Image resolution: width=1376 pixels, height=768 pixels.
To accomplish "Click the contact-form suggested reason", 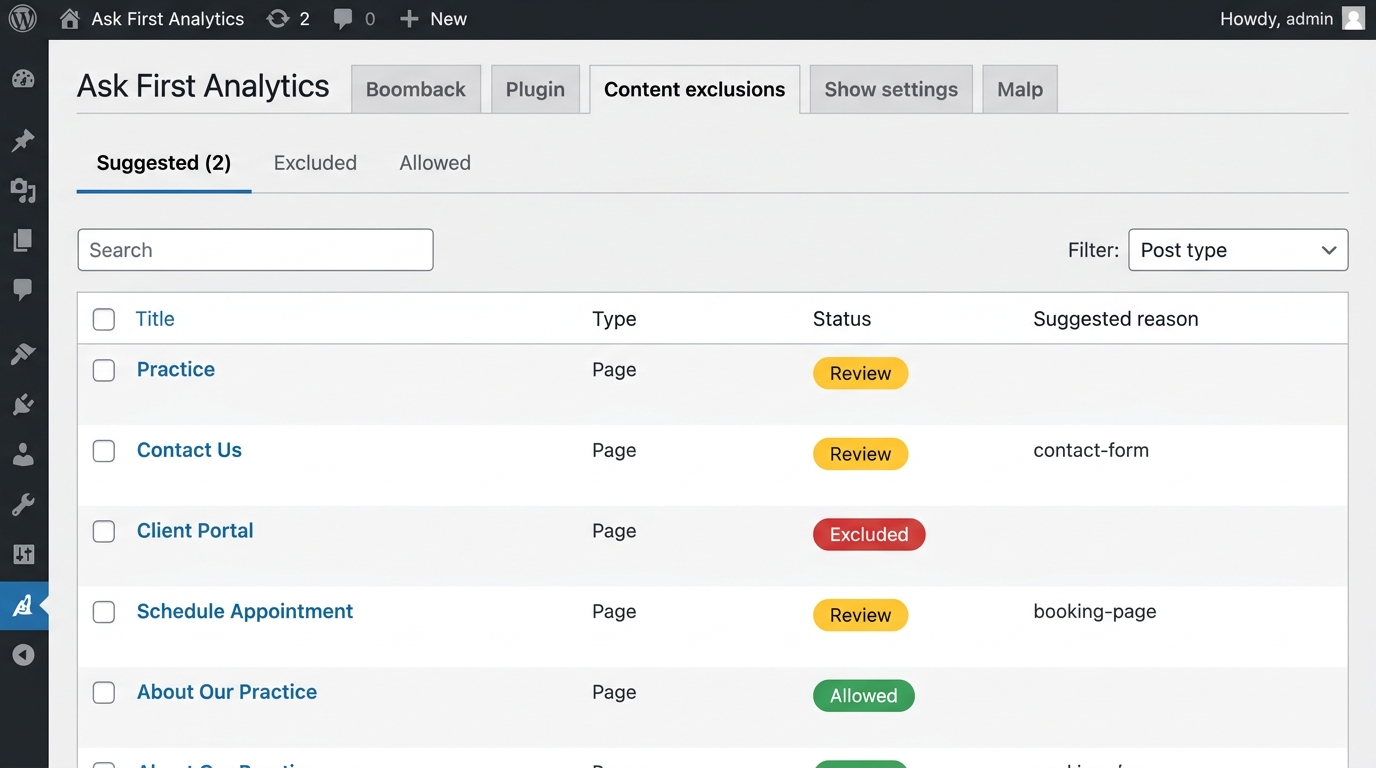I will [1091, 450].
